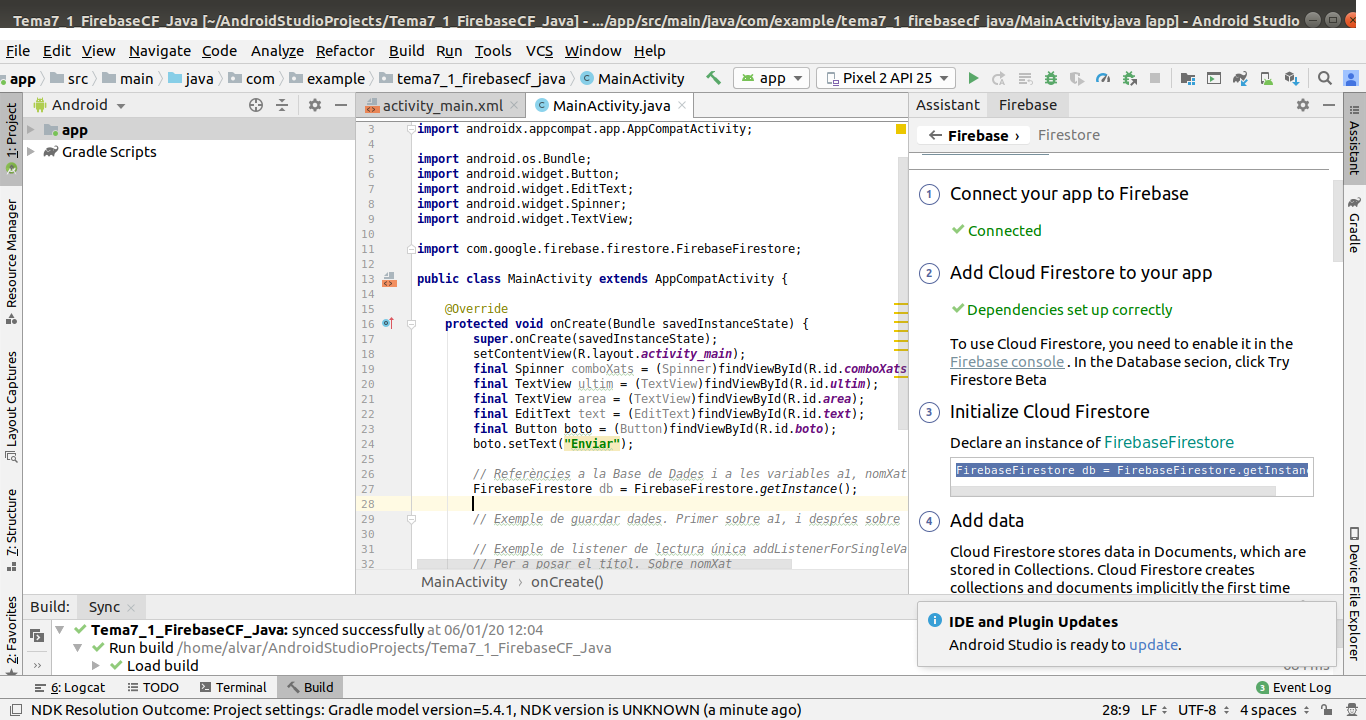Screen dimensions: 1366x720
Task: Click the locate target icon in Project panel
Action: pyautogui.click(x=256, y=105)
